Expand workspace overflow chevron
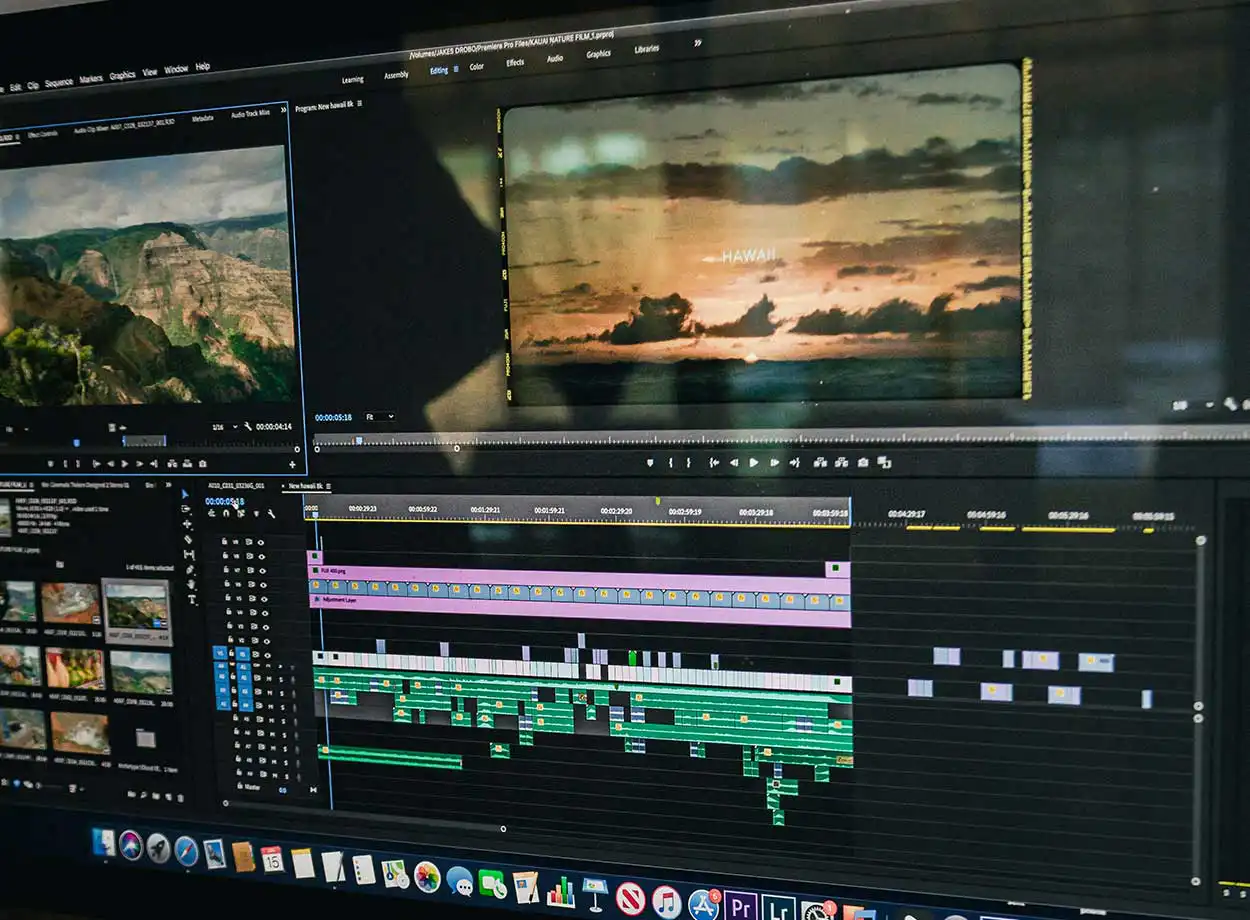 (697, 43)
